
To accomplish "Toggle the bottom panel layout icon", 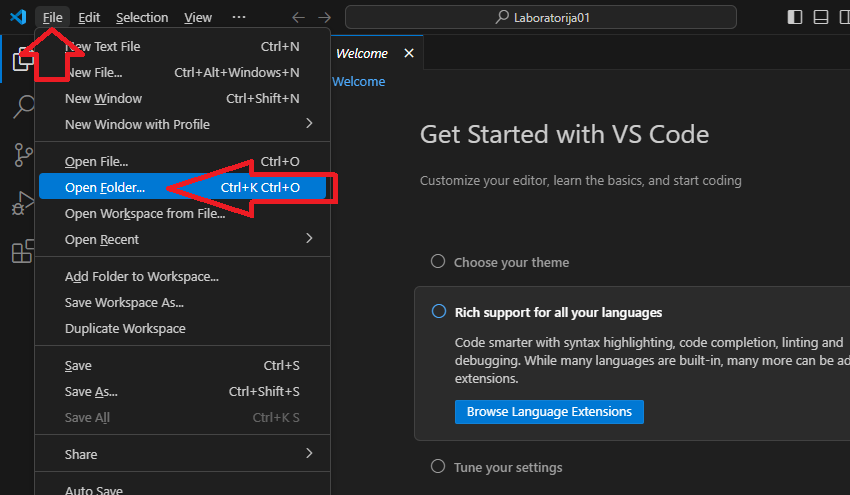I will (821, 17).
